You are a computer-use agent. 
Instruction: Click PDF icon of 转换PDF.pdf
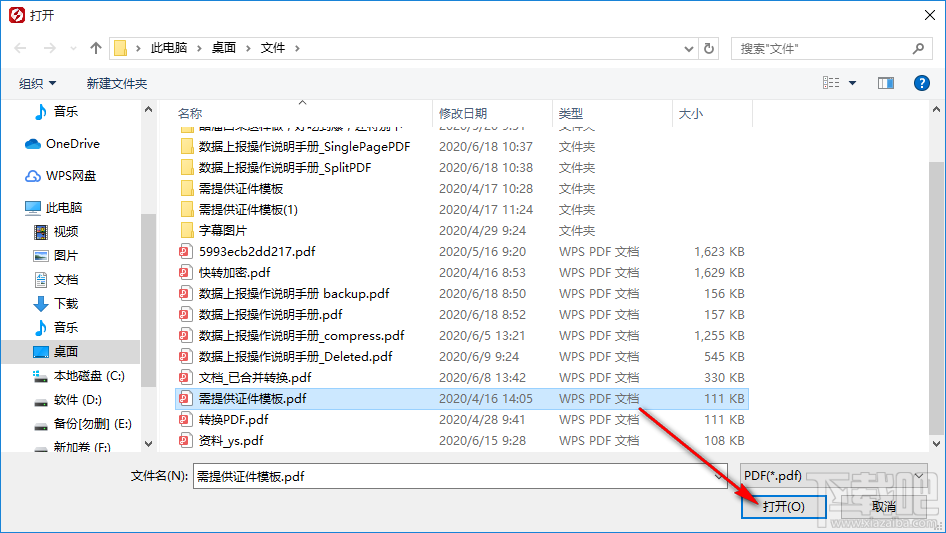(x=186, y=420)
